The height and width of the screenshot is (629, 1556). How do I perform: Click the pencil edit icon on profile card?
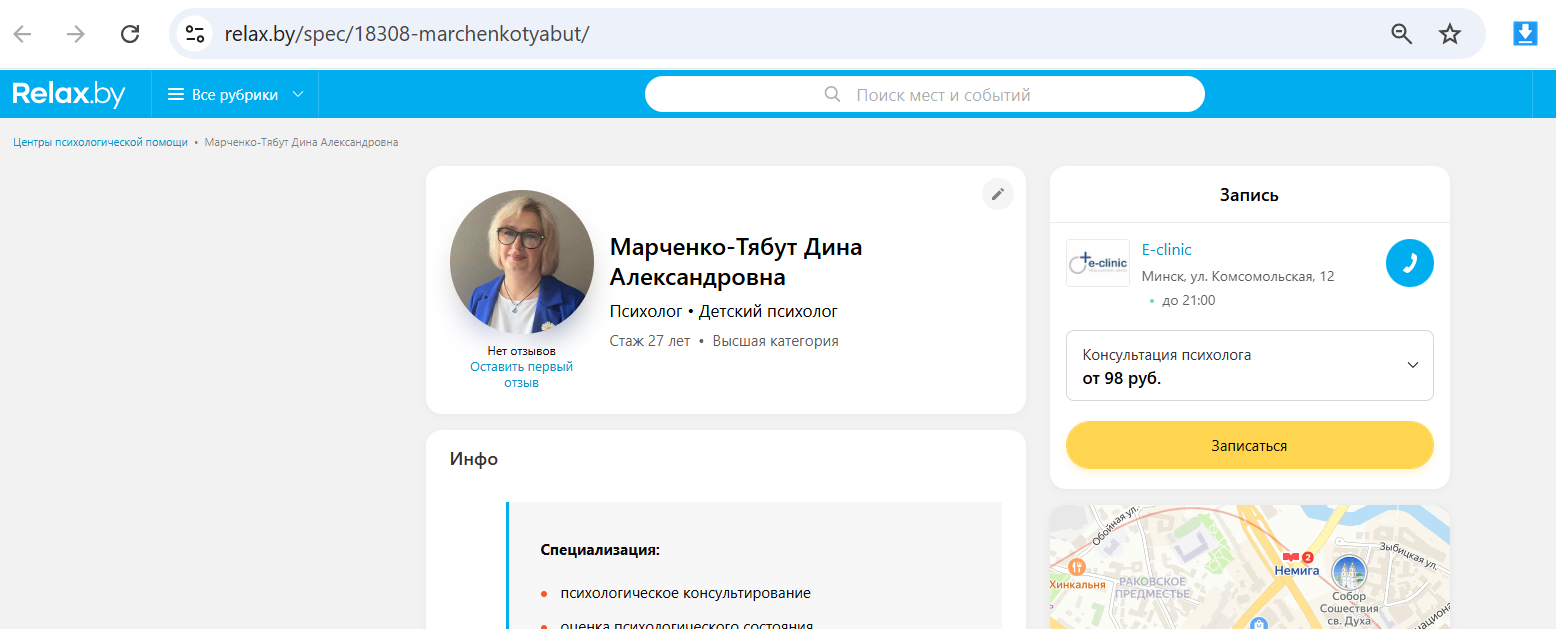997,194
